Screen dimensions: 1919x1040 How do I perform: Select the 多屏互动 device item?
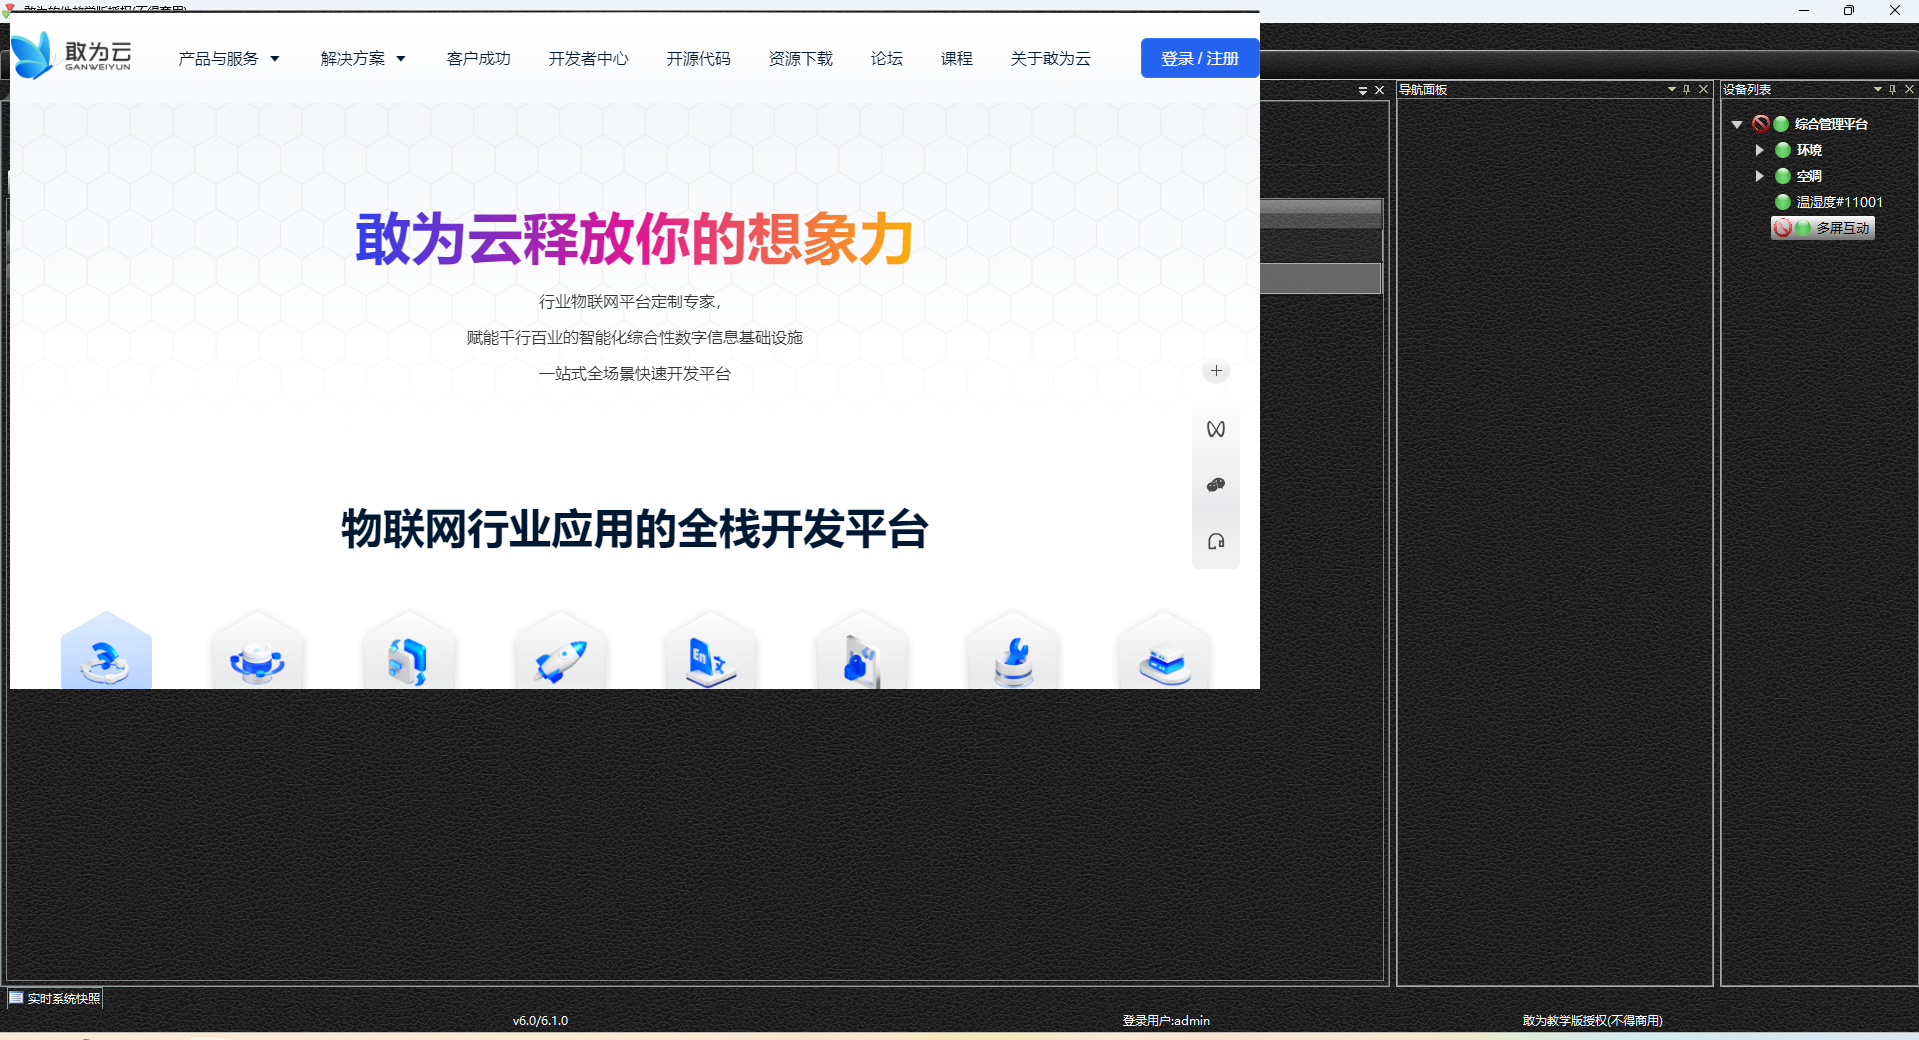pos(1842,228)
